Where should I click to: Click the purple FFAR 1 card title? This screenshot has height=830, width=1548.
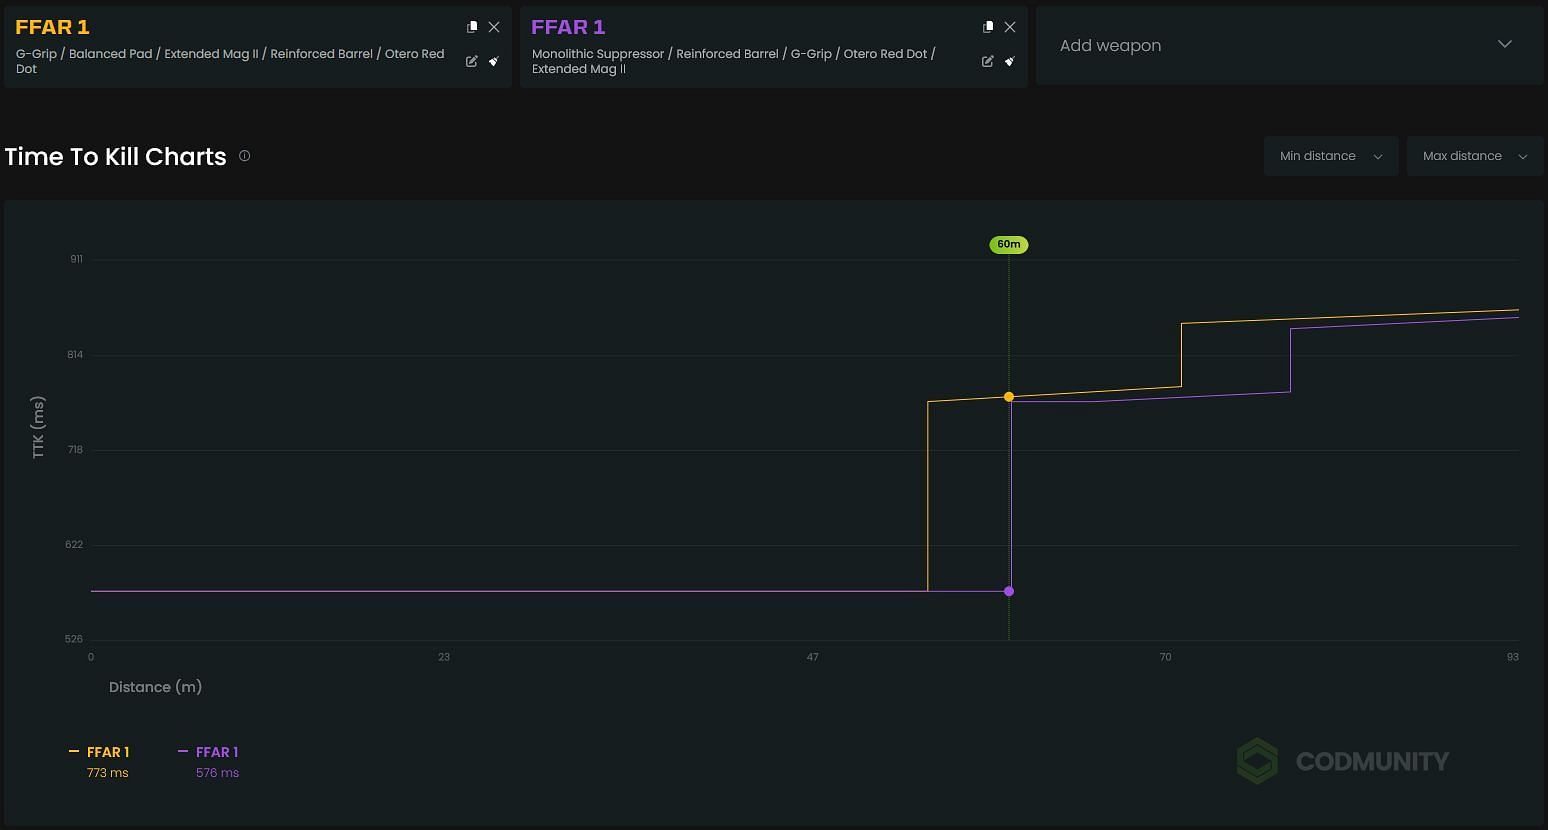tap(568, 27)
